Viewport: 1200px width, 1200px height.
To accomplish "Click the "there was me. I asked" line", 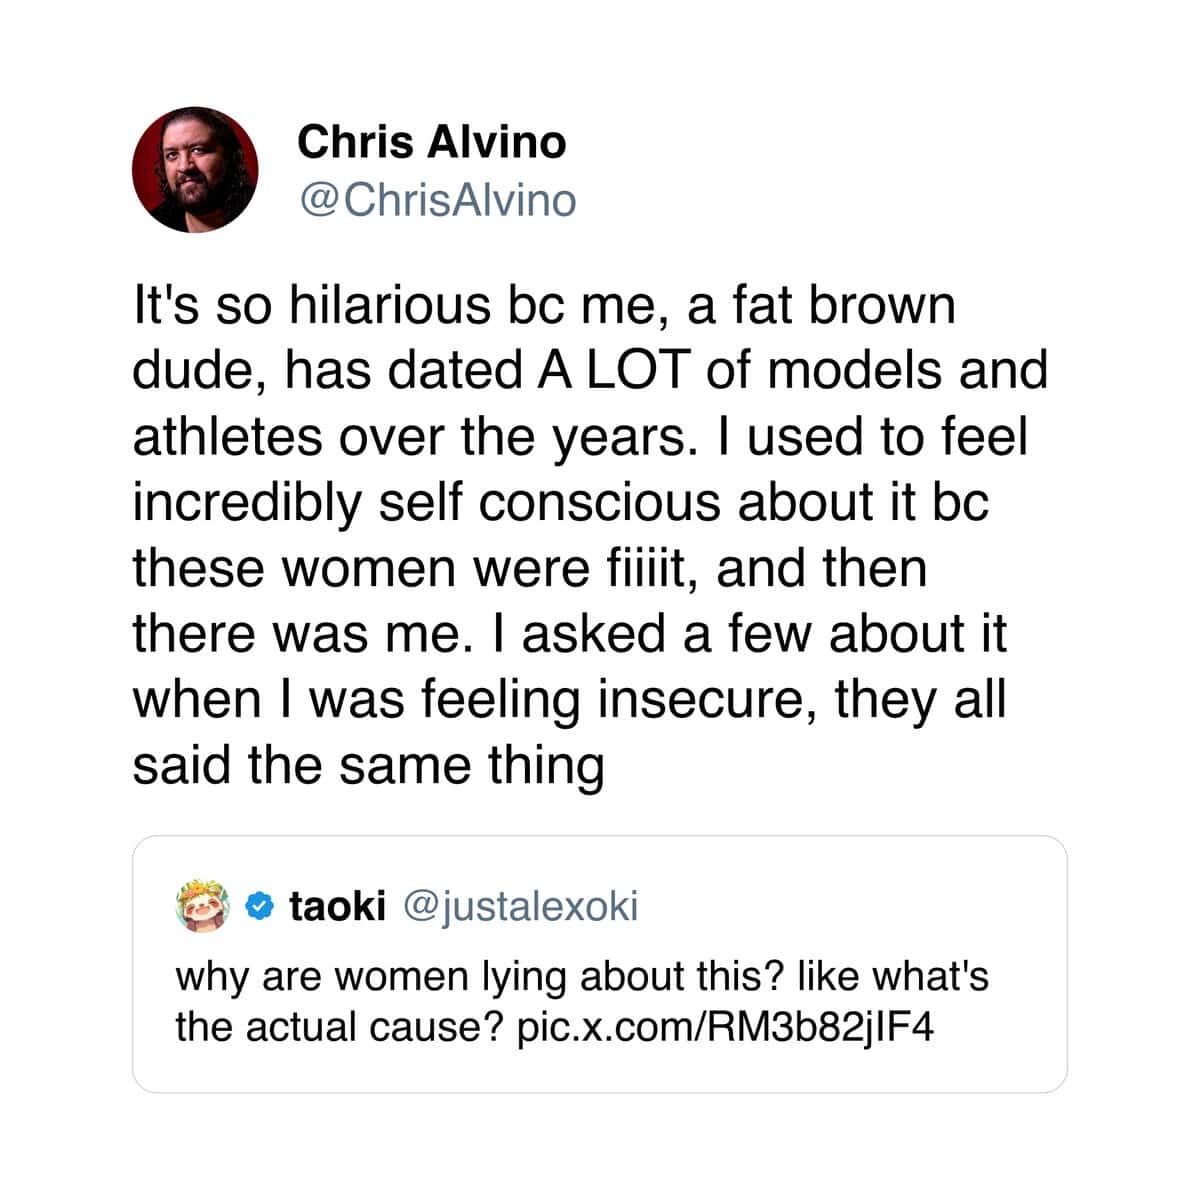I will point(569,634).
